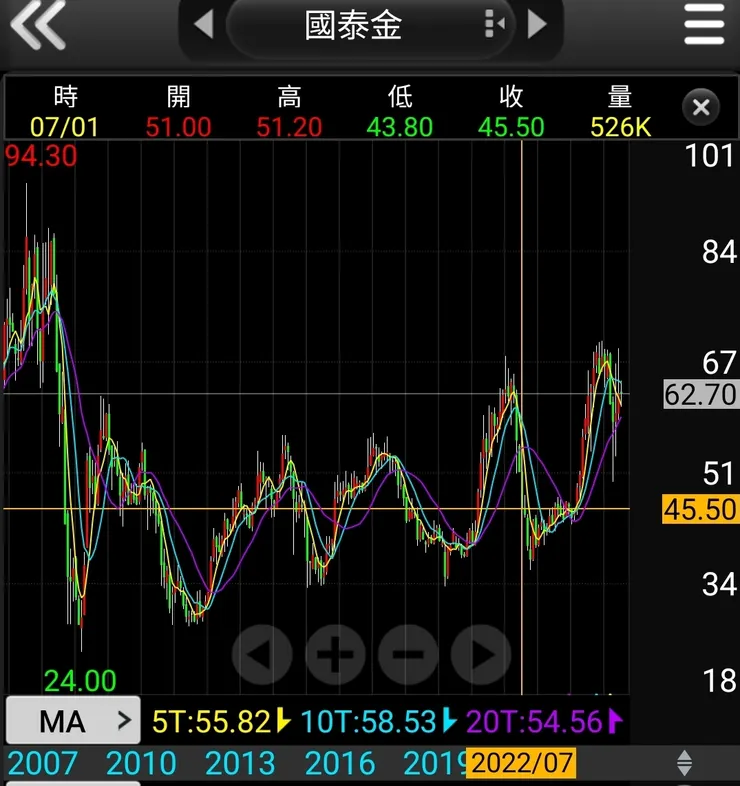Move the chart cursor right with overlay arrow
Screen dimensions: 740x786
click(481, 654)
